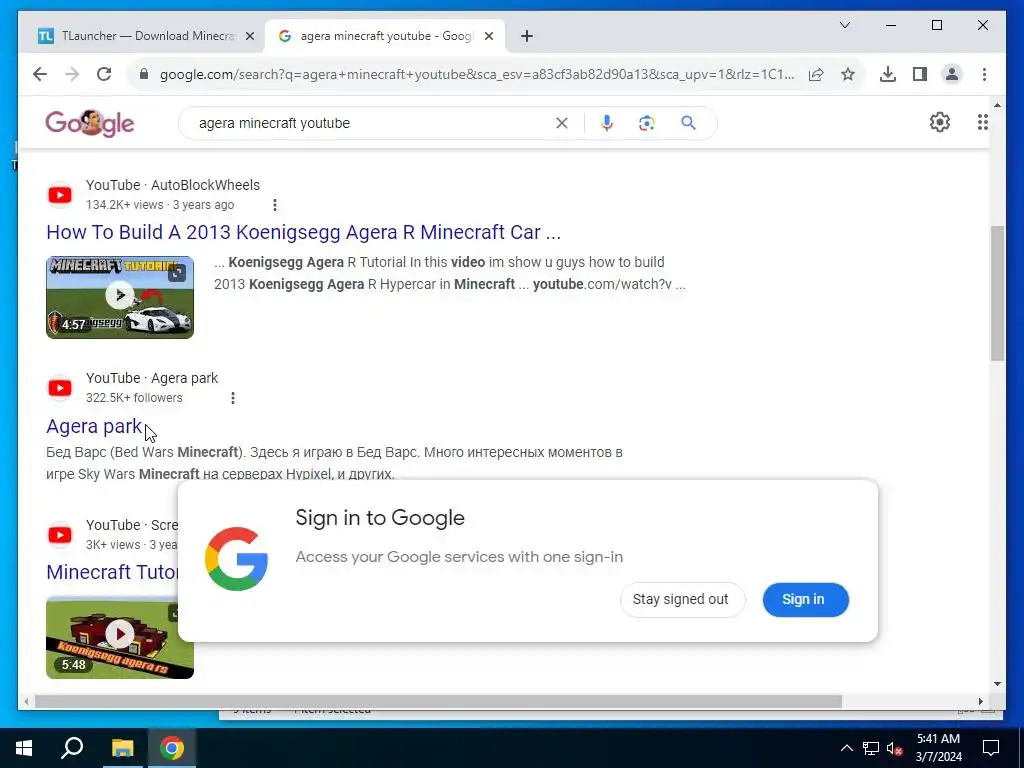This screenshot has width=1024, height=768.
Task: Click the address bar URL
Action: point(477,74)
